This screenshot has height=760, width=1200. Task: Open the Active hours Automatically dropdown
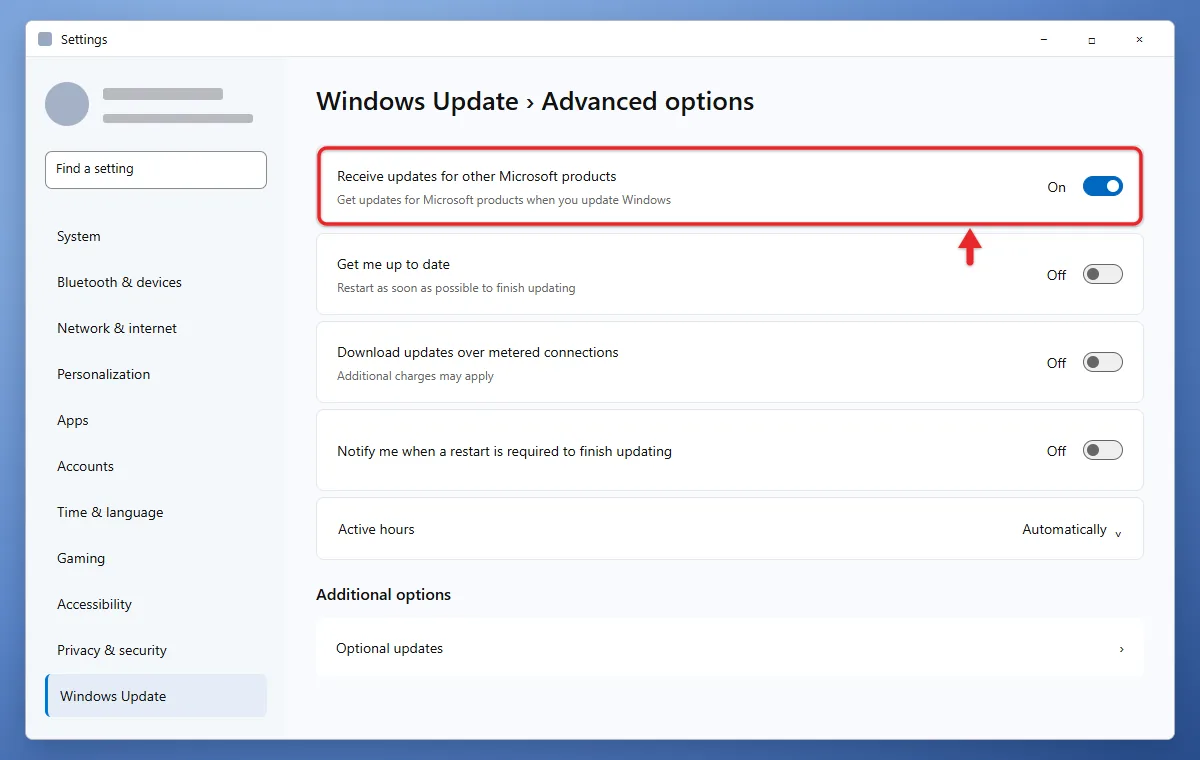(x=1072, y=530)
